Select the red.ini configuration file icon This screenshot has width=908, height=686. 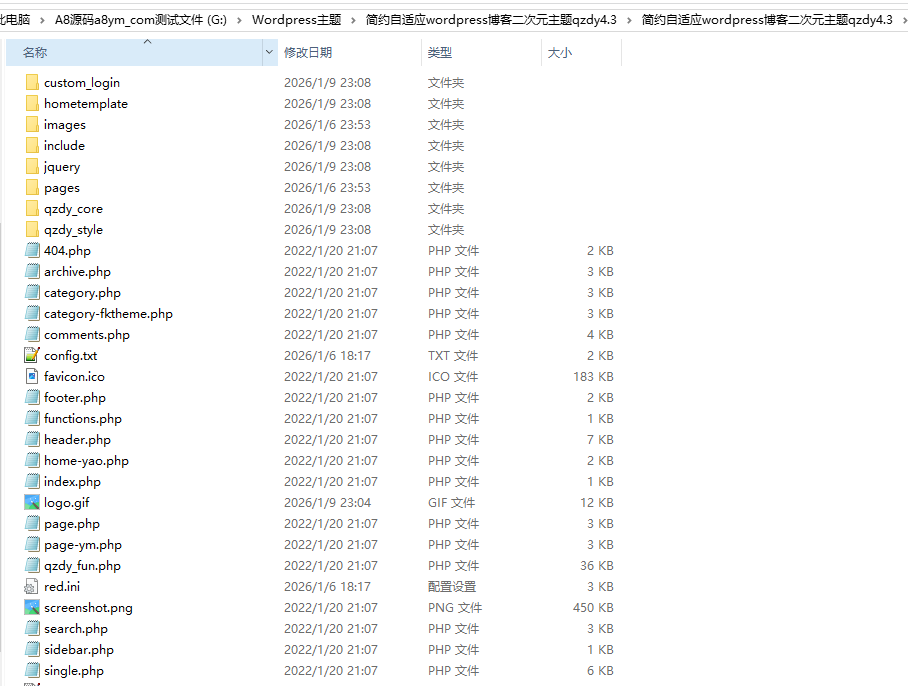[32, 586]
